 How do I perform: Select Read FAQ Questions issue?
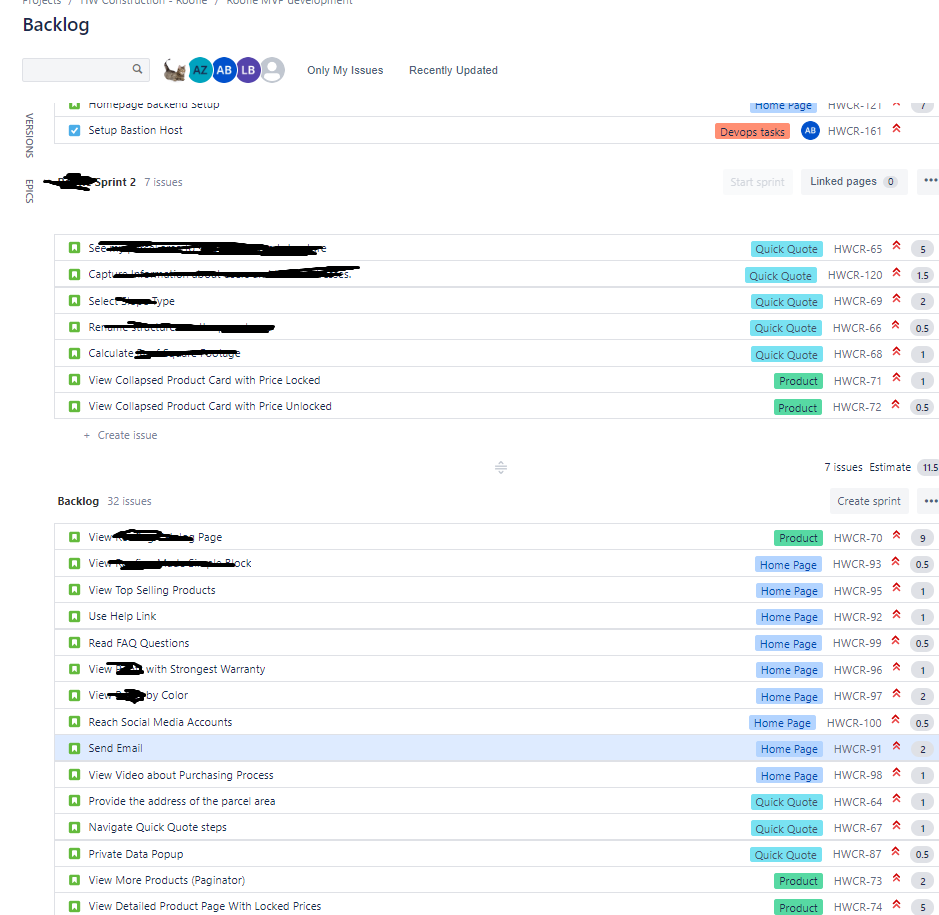pos(496,643)
